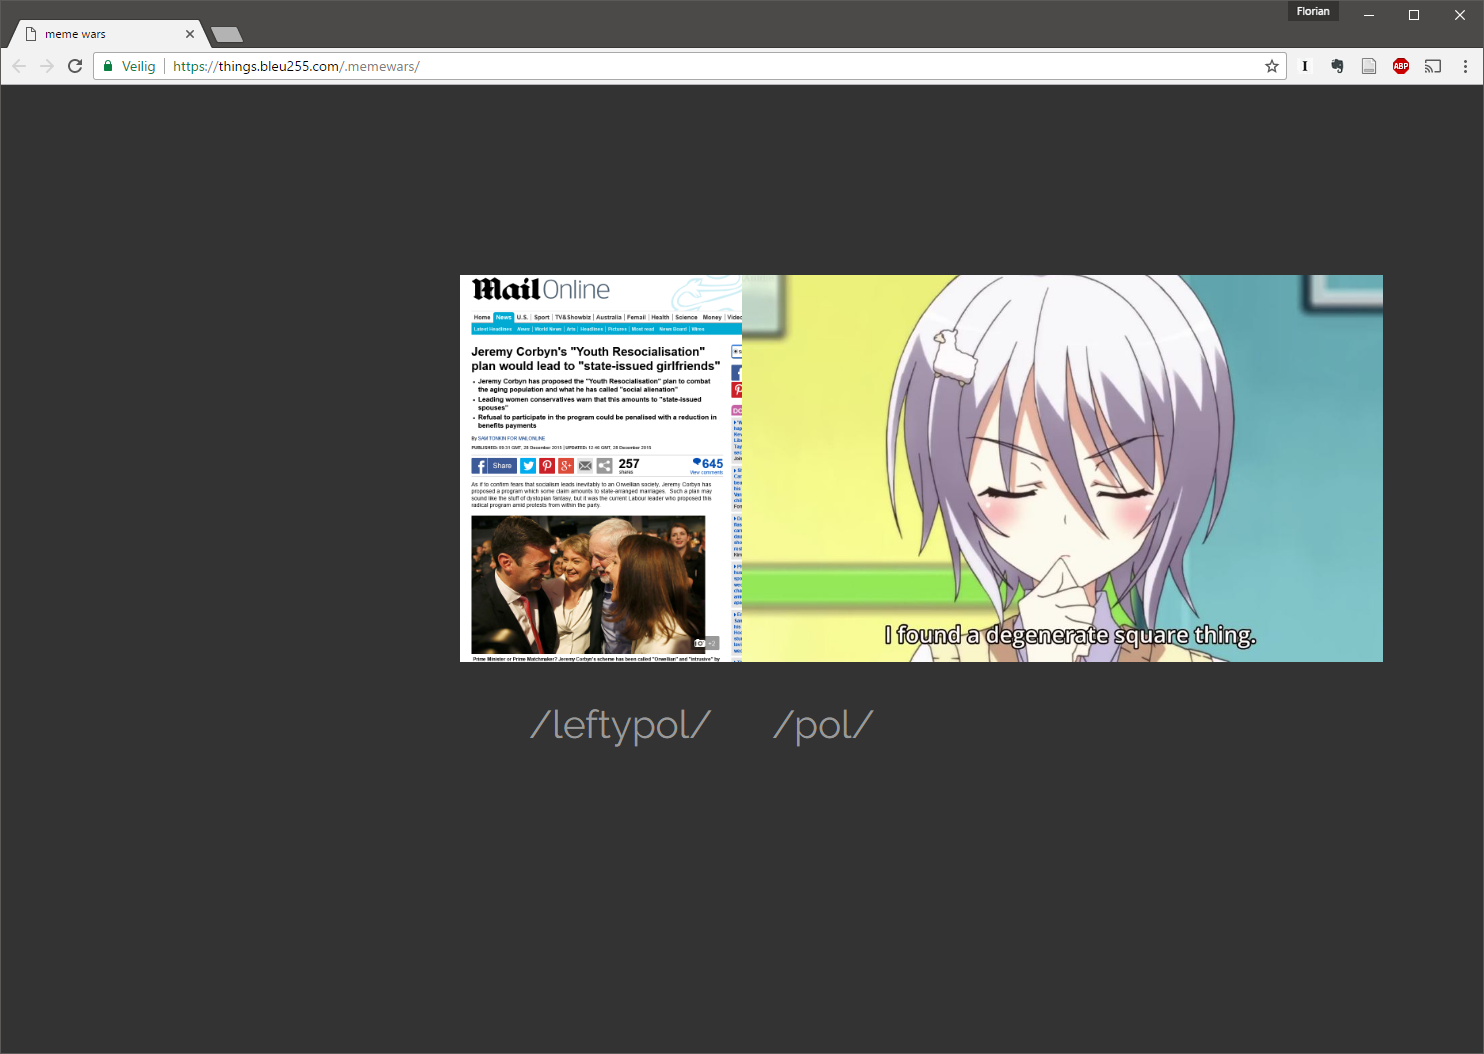This screenshot has width=1484, height=1054.
Task: Bookmark this page with the star icon
Action: [x=1271, y=66]
